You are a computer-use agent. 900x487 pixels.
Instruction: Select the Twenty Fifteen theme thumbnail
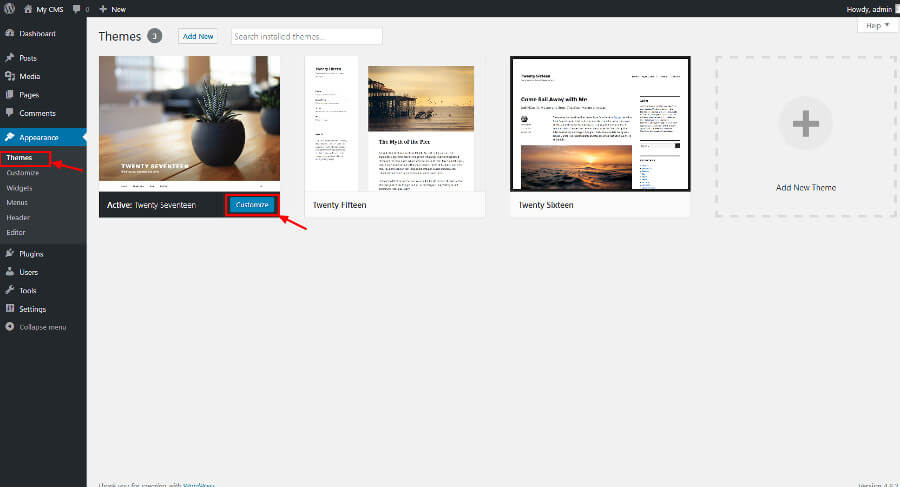tap(394, 123)
